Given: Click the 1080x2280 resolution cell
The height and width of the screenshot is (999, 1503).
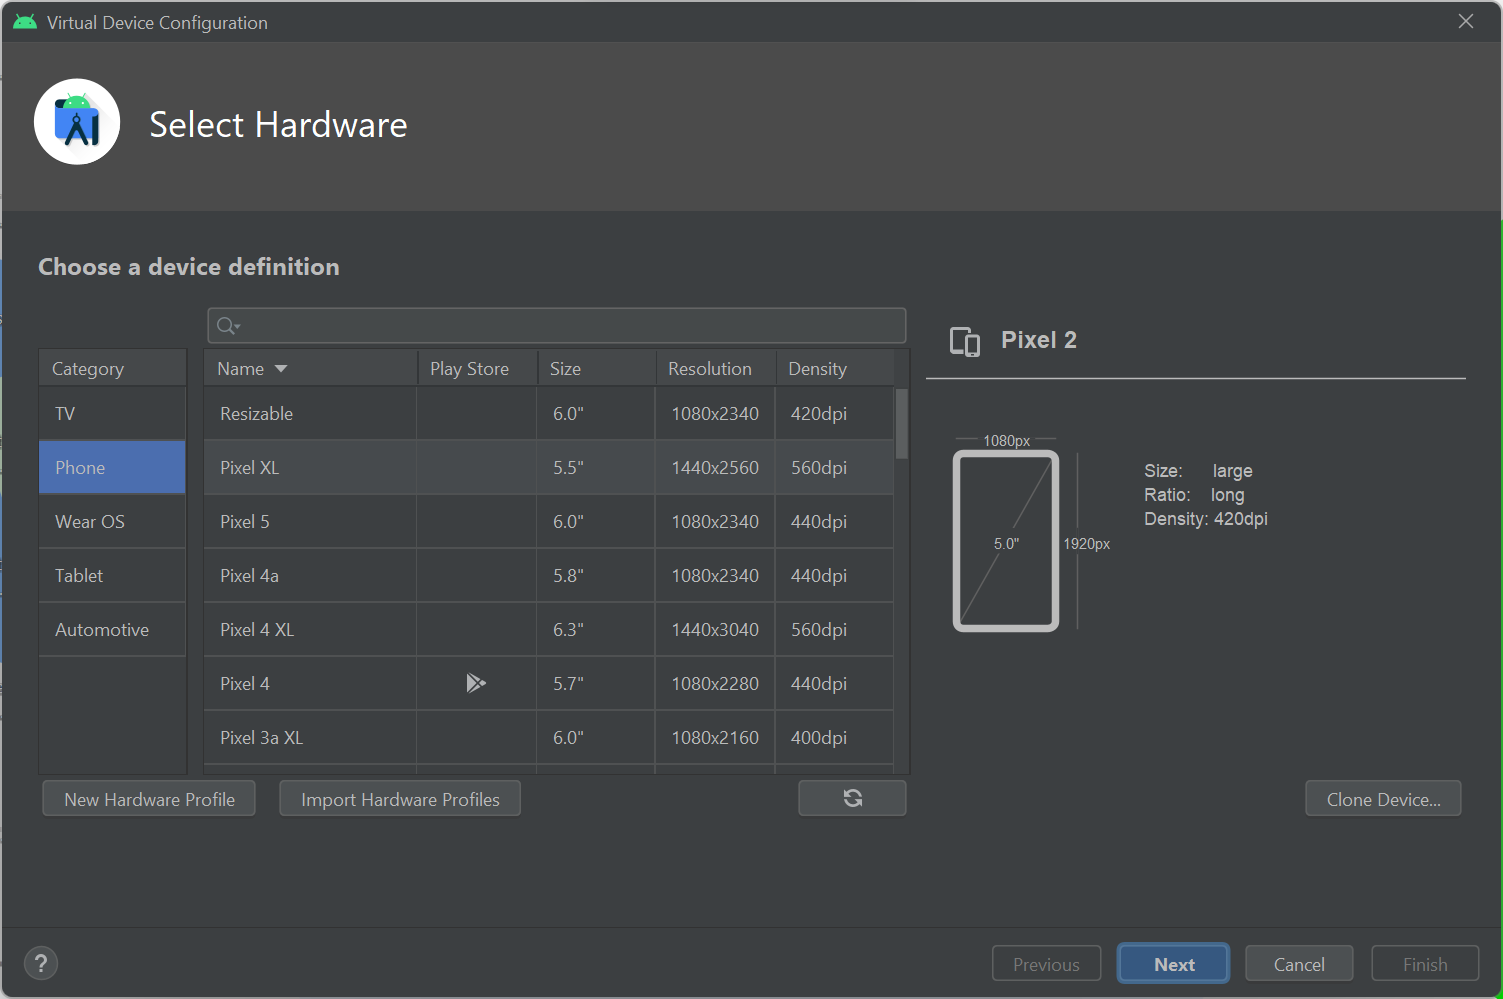Looking at the screenshot, I should [x=715, y=683].
